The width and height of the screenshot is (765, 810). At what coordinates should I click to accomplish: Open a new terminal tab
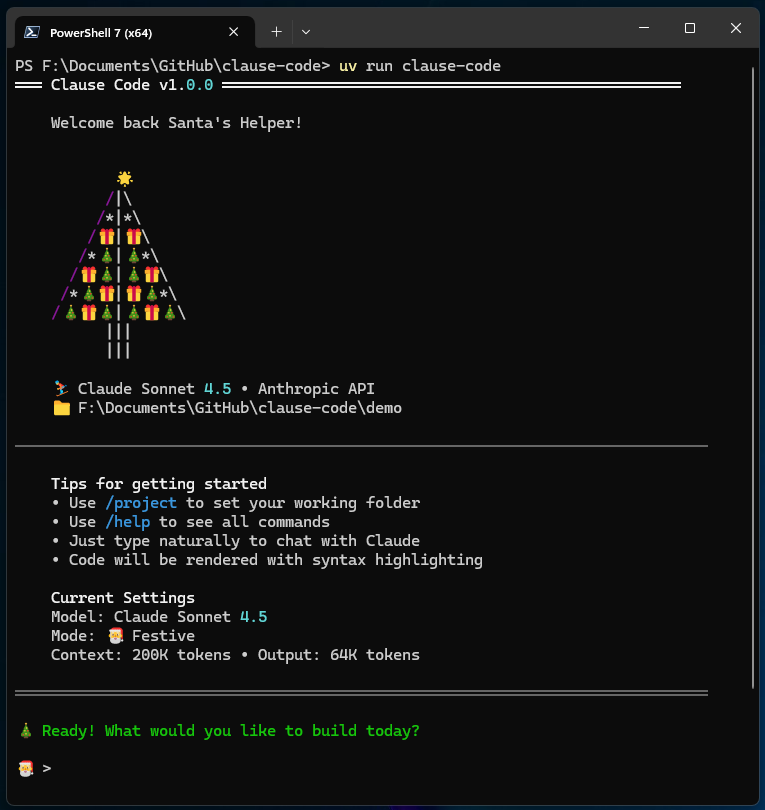tap(276, 32)
